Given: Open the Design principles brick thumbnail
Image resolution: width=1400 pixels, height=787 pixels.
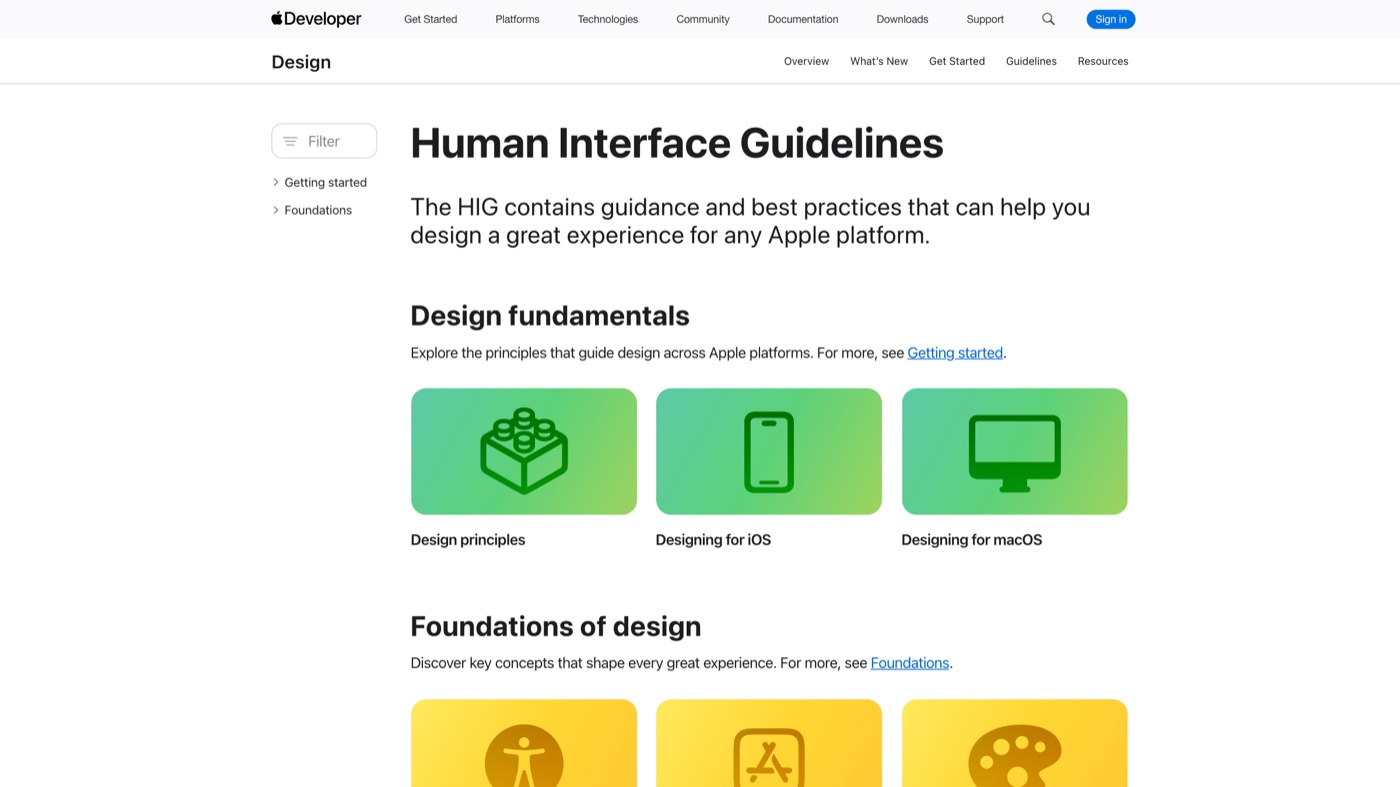Looking at the screenshot, I should pos(524,451).
